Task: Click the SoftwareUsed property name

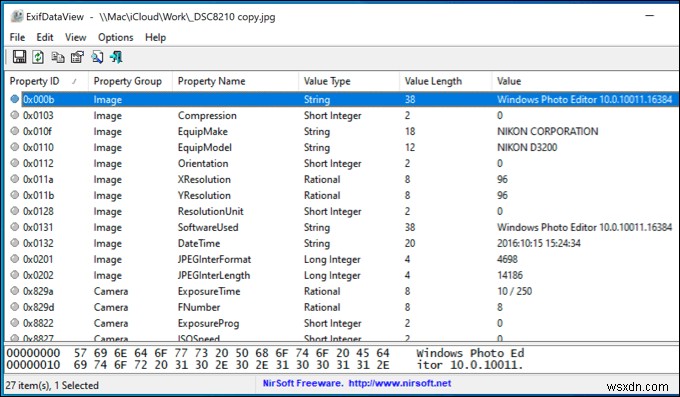Action: tap(208, 227)
